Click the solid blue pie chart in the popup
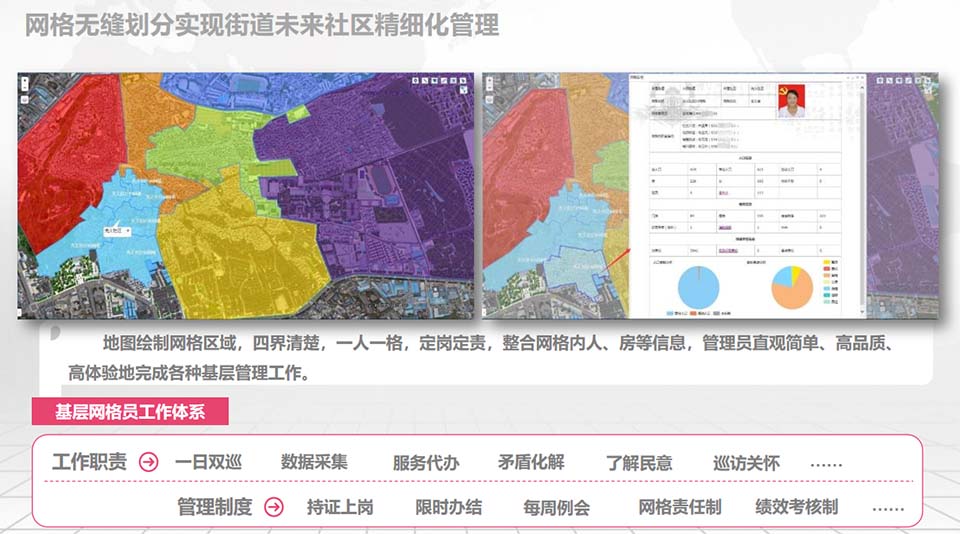 (x=698, y=286)
